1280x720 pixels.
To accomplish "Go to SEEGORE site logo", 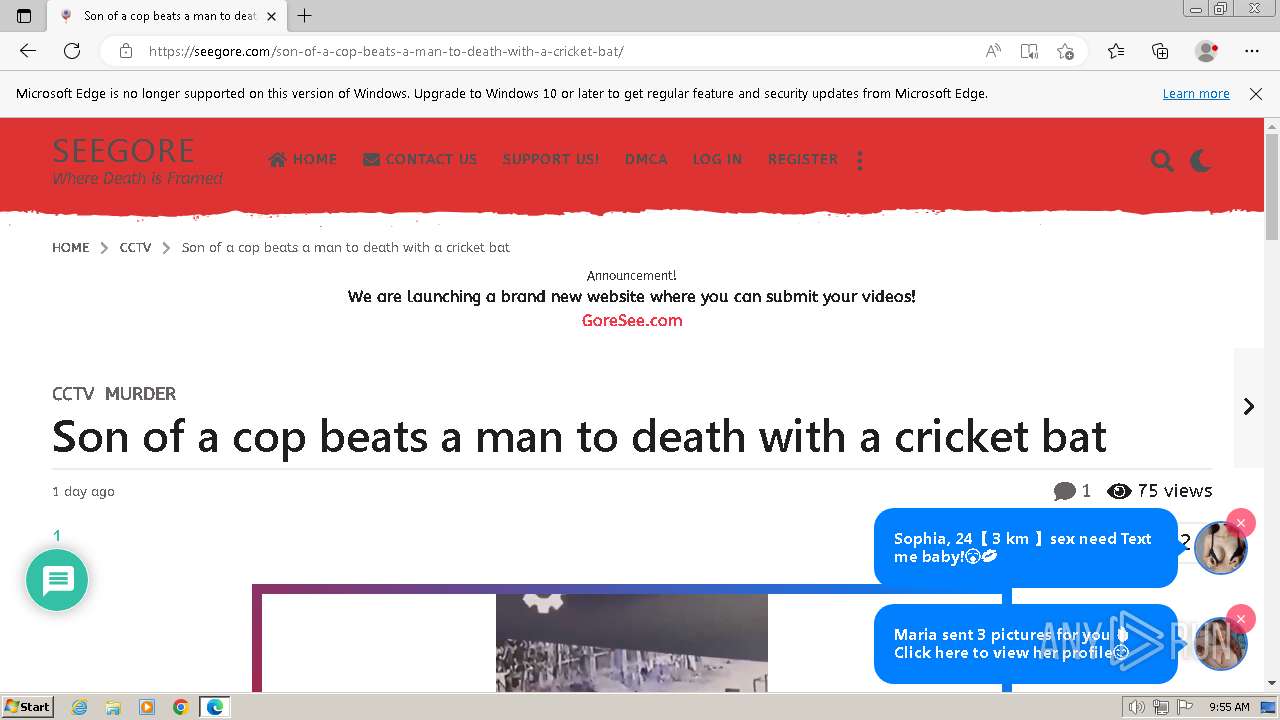I will point(123,150).
